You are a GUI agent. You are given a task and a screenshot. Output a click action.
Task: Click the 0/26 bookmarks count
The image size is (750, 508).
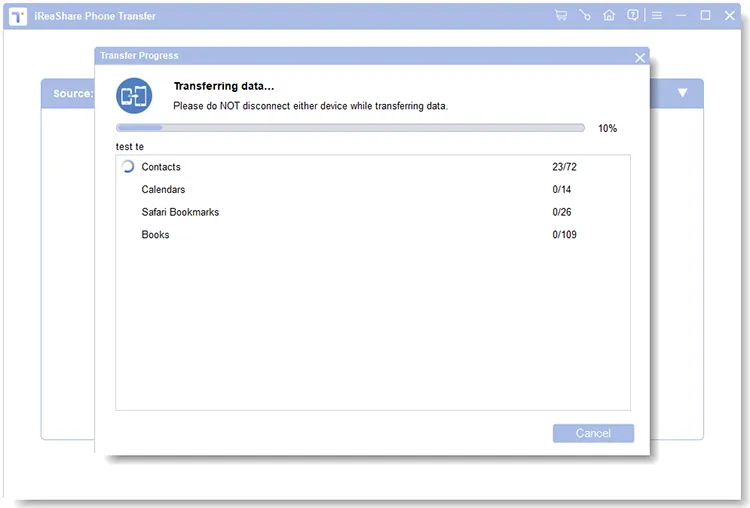[562, 212]
